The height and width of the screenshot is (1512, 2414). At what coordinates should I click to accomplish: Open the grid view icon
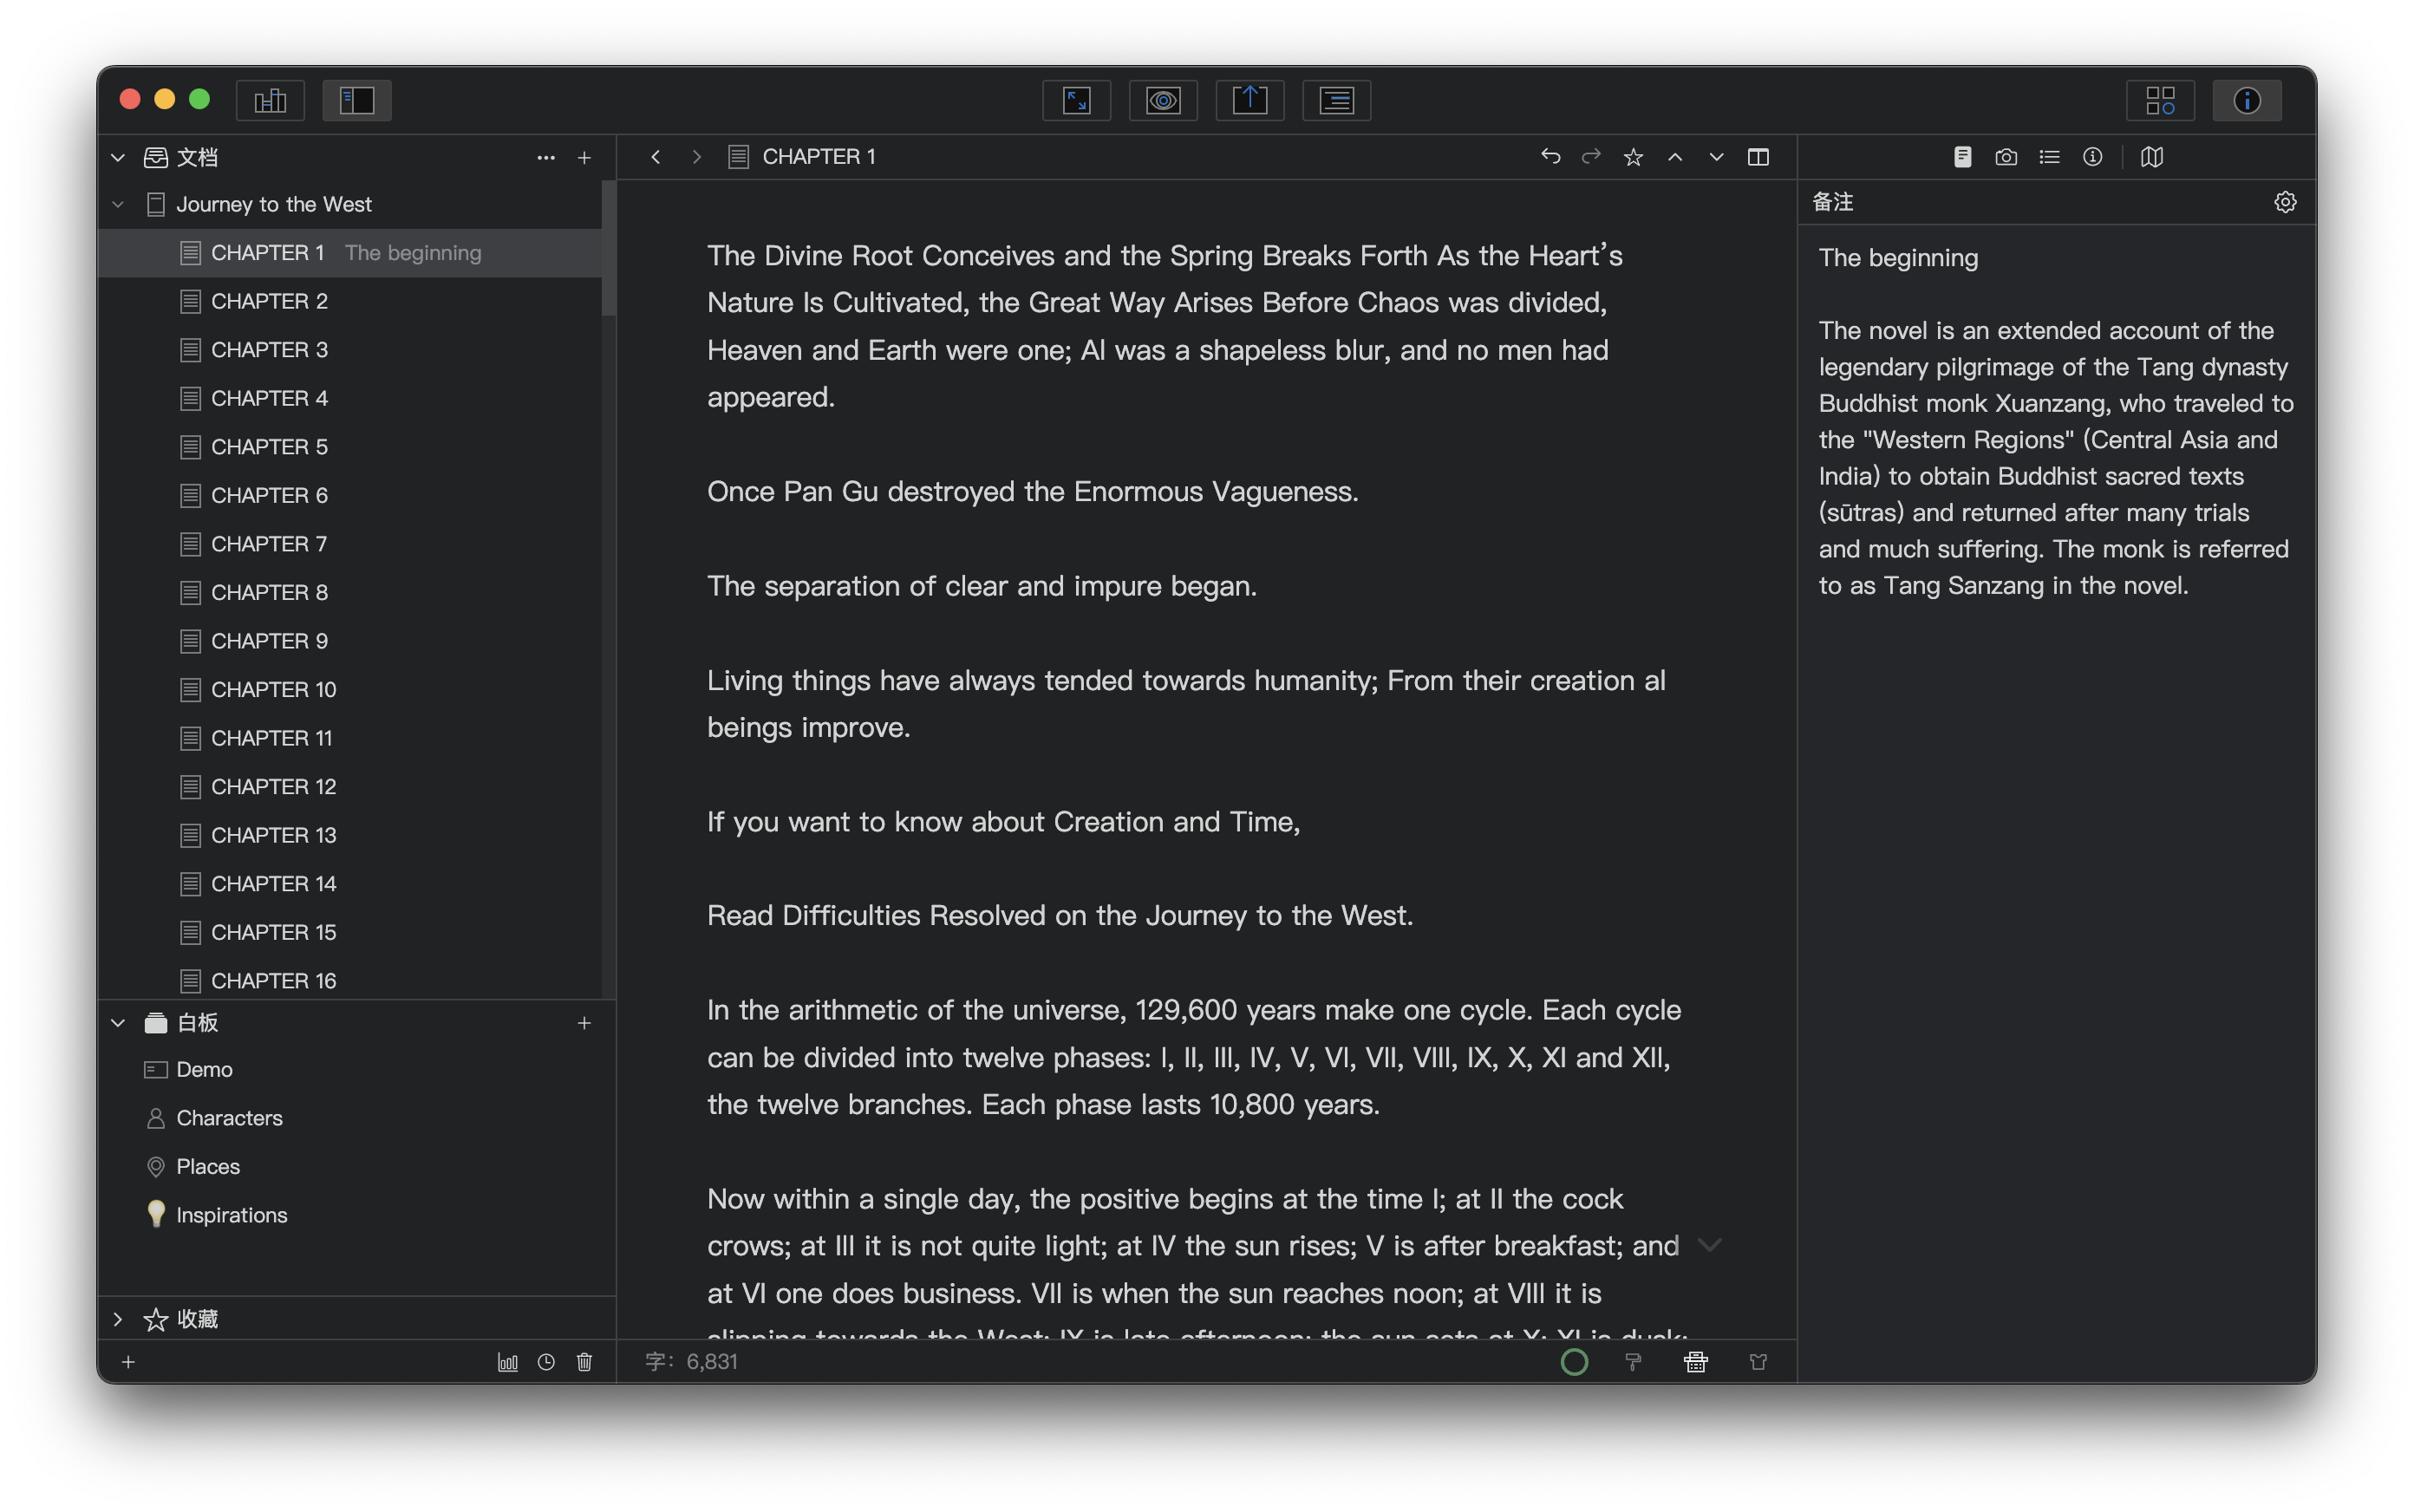pyautogui.click(x=2160, y=100)
